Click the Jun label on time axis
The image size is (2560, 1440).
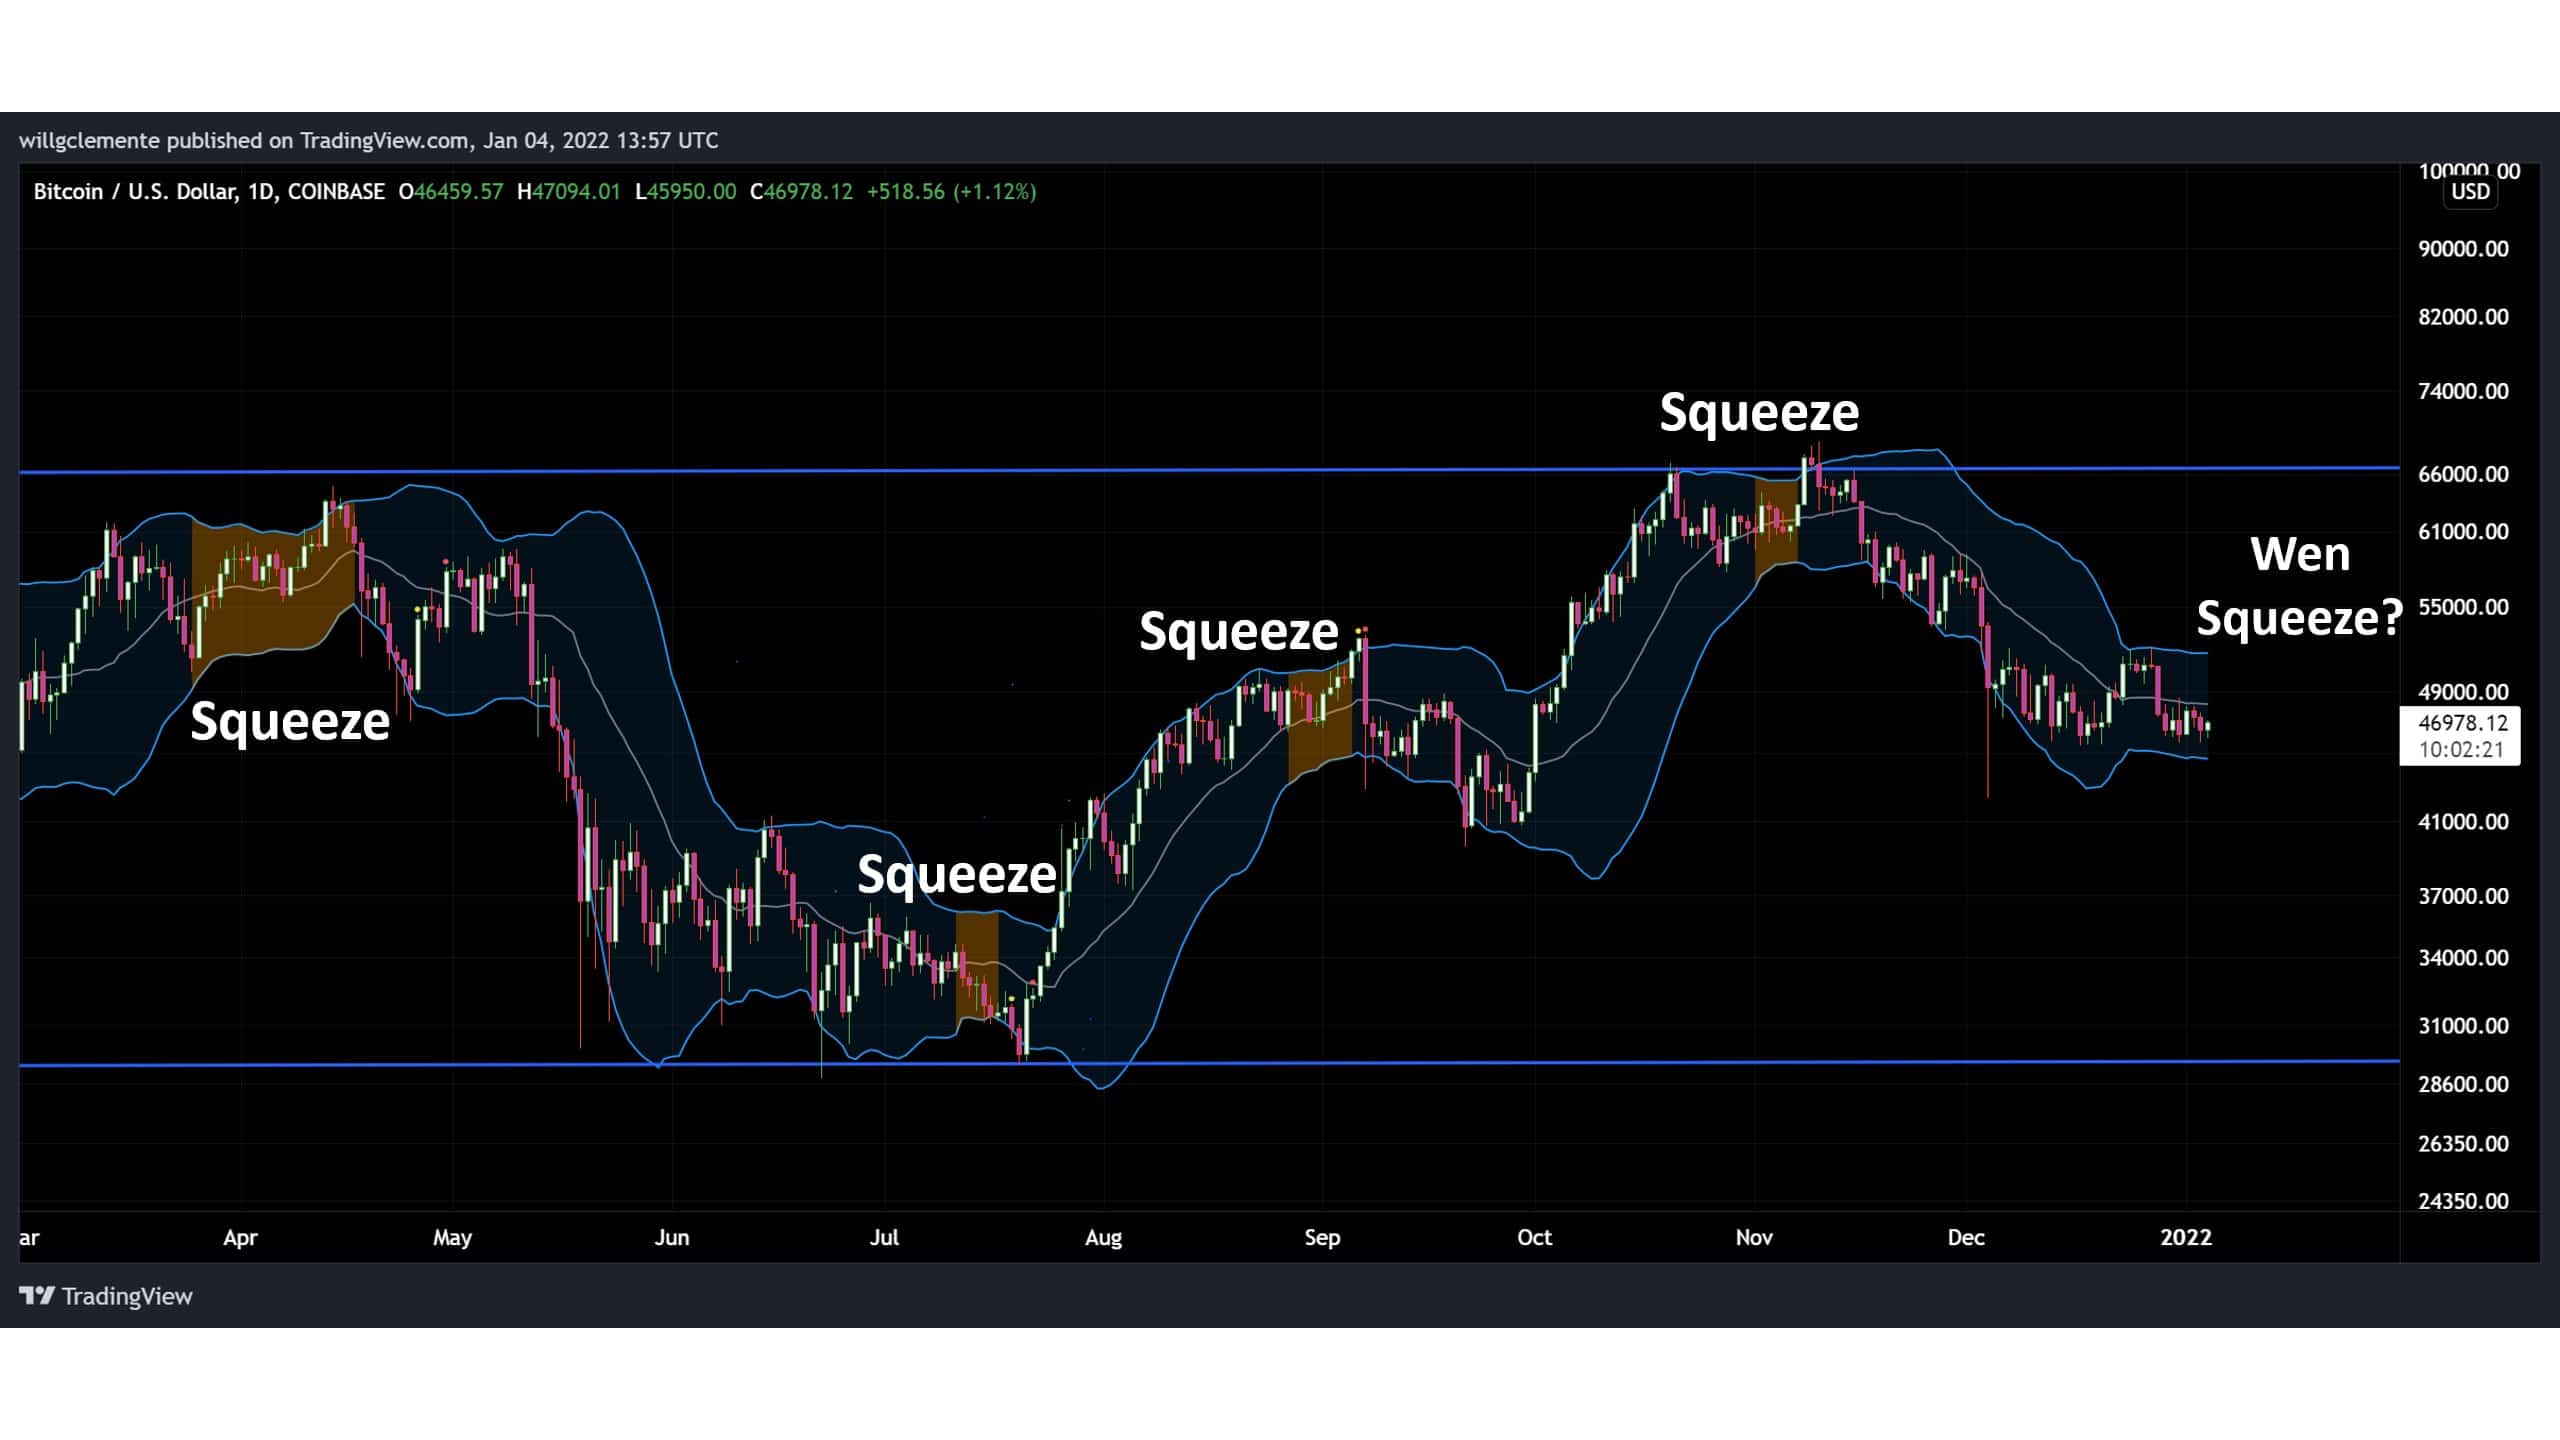click(671, 1238)
